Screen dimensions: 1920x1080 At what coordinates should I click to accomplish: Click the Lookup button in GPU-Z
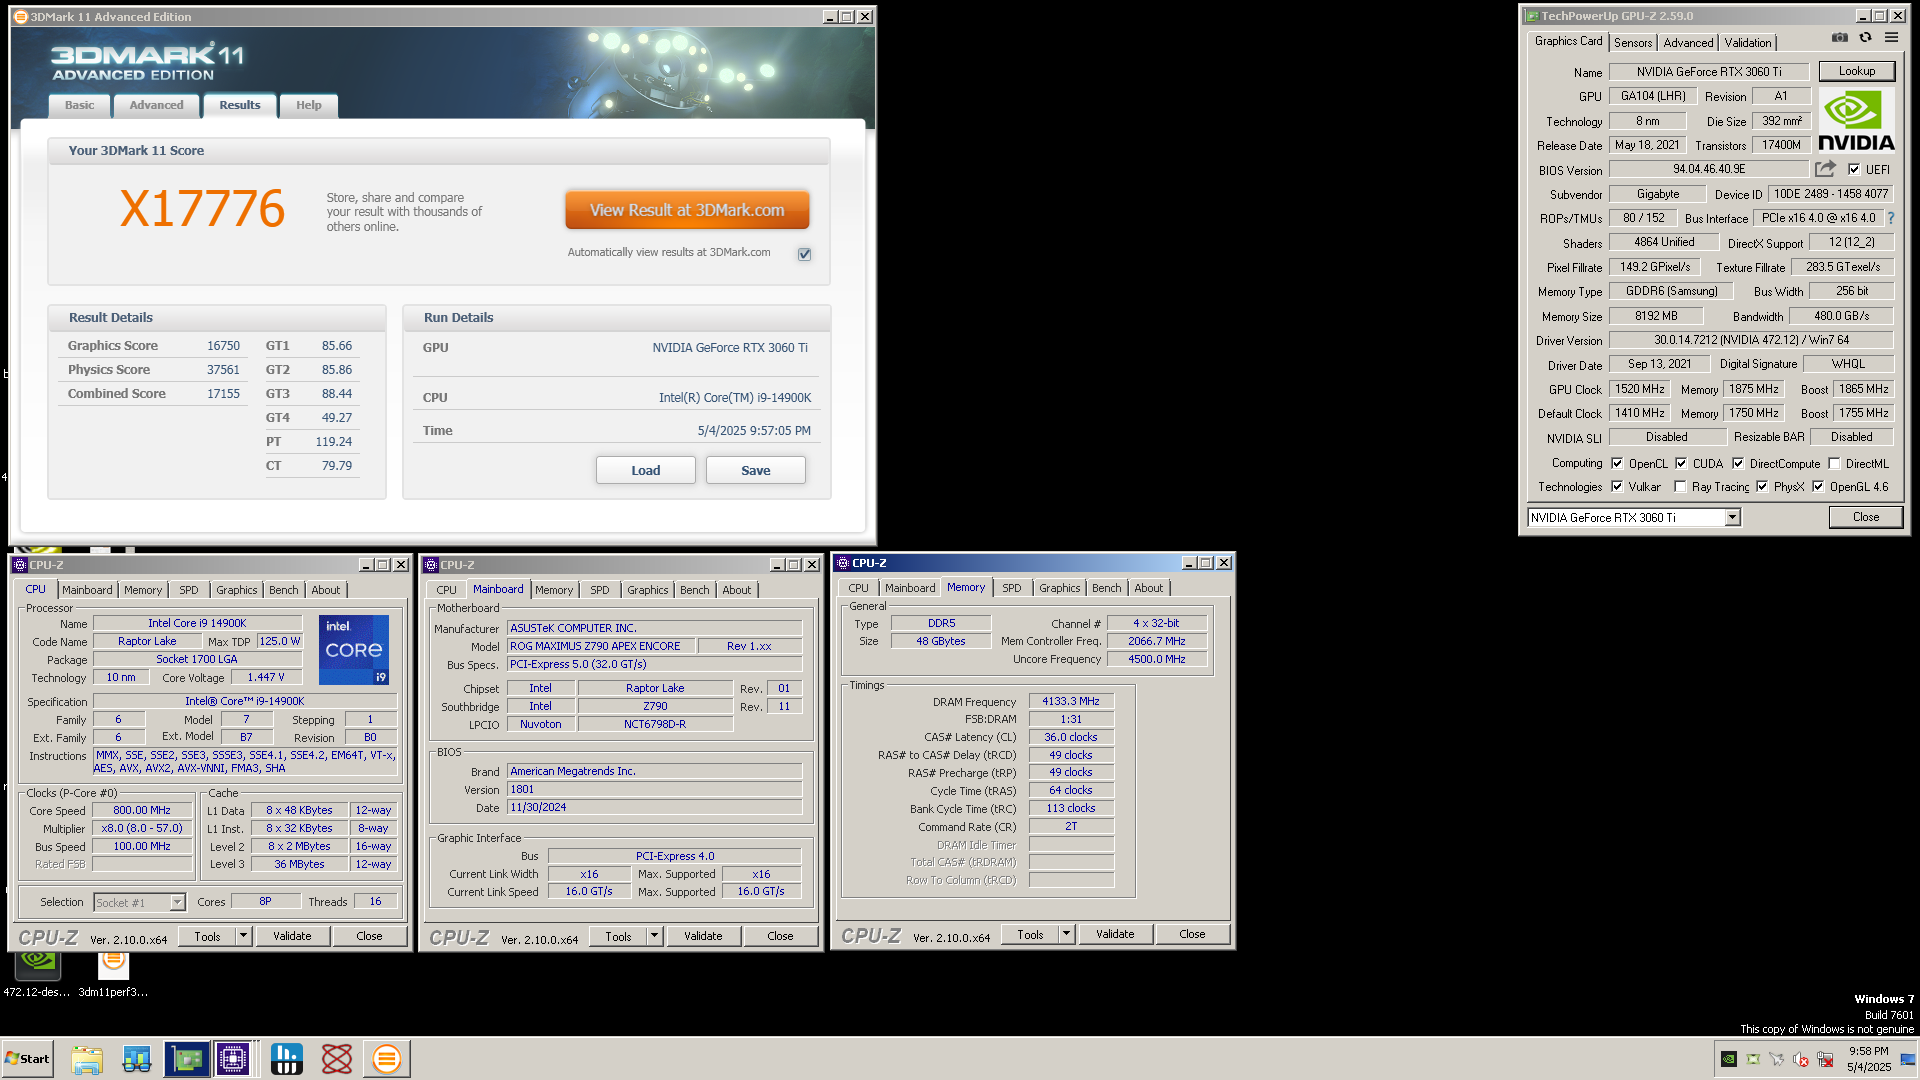point(1856,71)
